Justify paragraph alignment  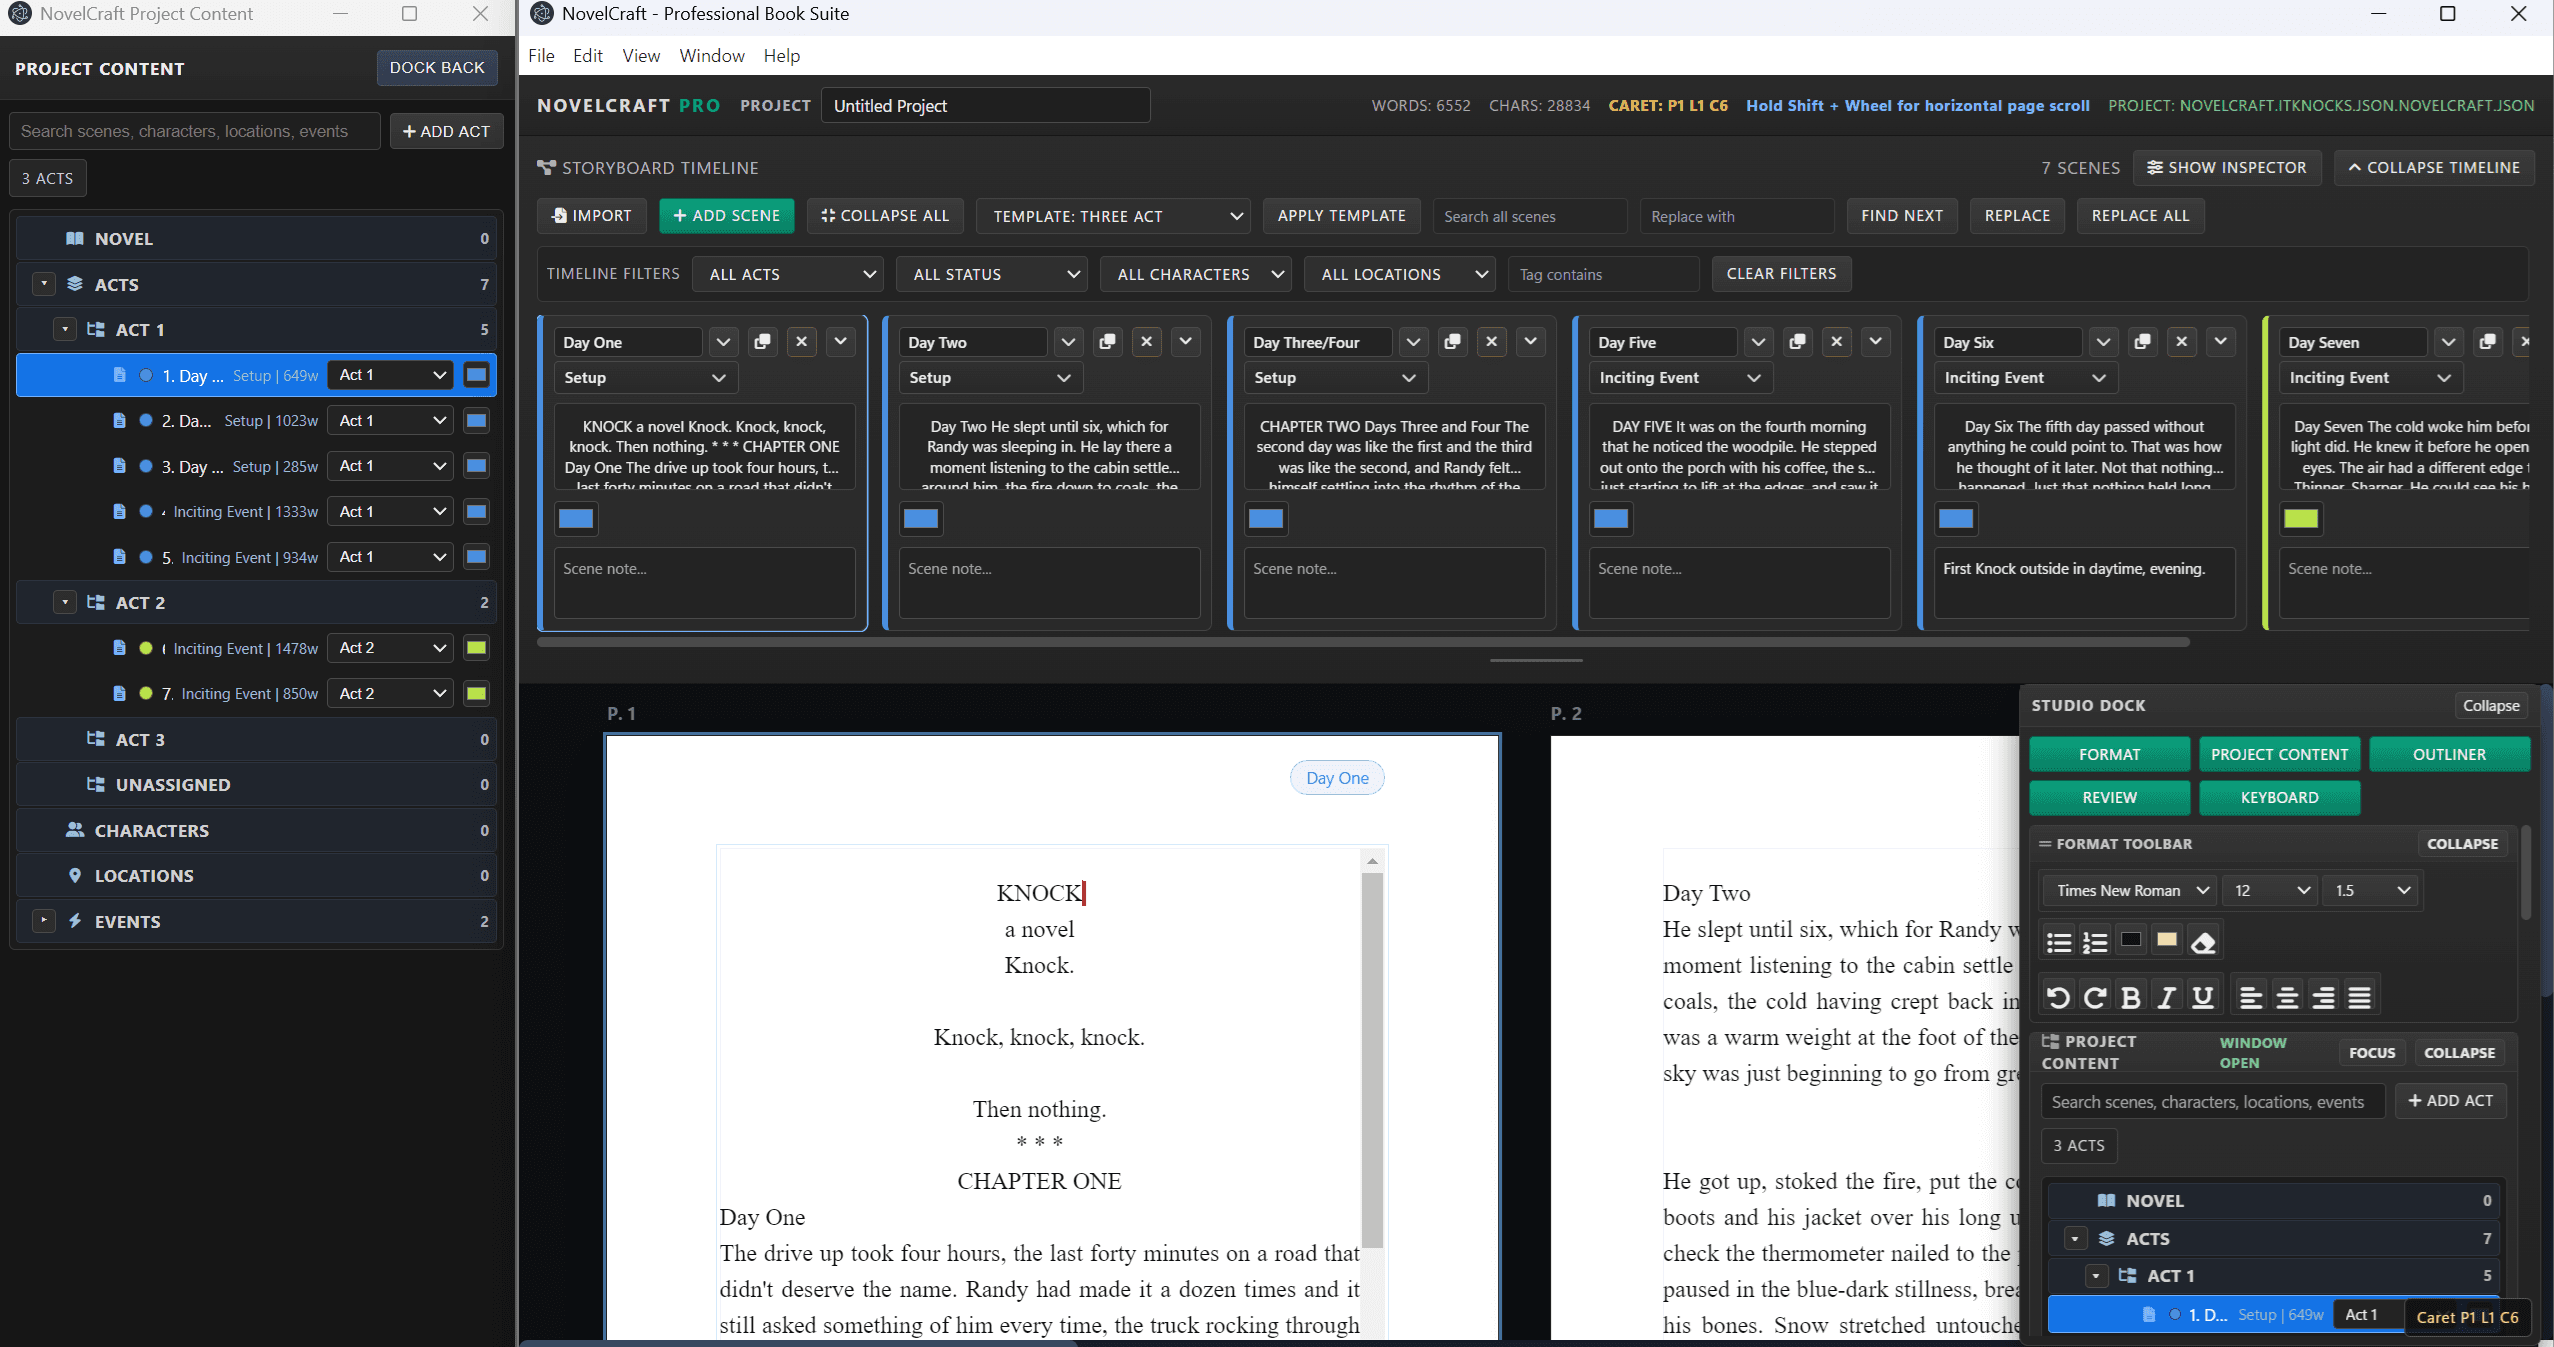tap(2360, 996)
